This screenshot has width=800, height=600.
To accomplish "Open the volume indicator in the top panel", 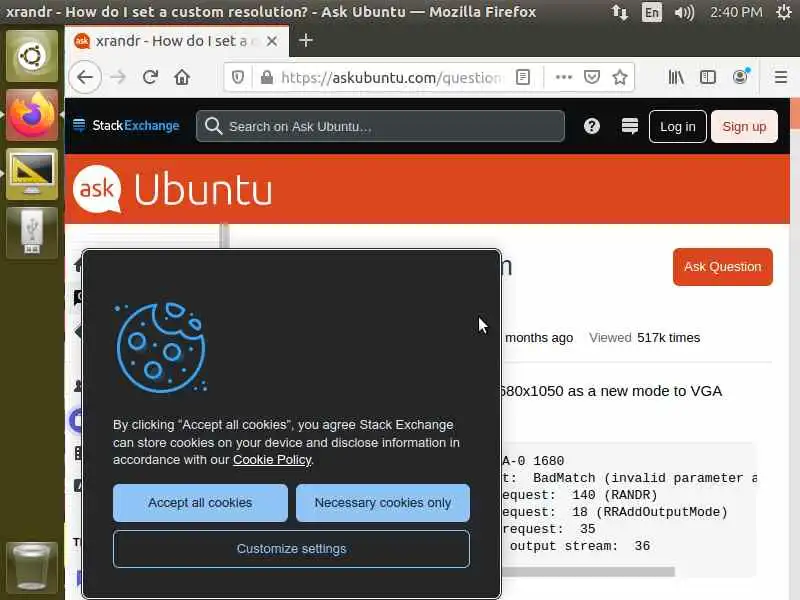I will click(684, 12).
